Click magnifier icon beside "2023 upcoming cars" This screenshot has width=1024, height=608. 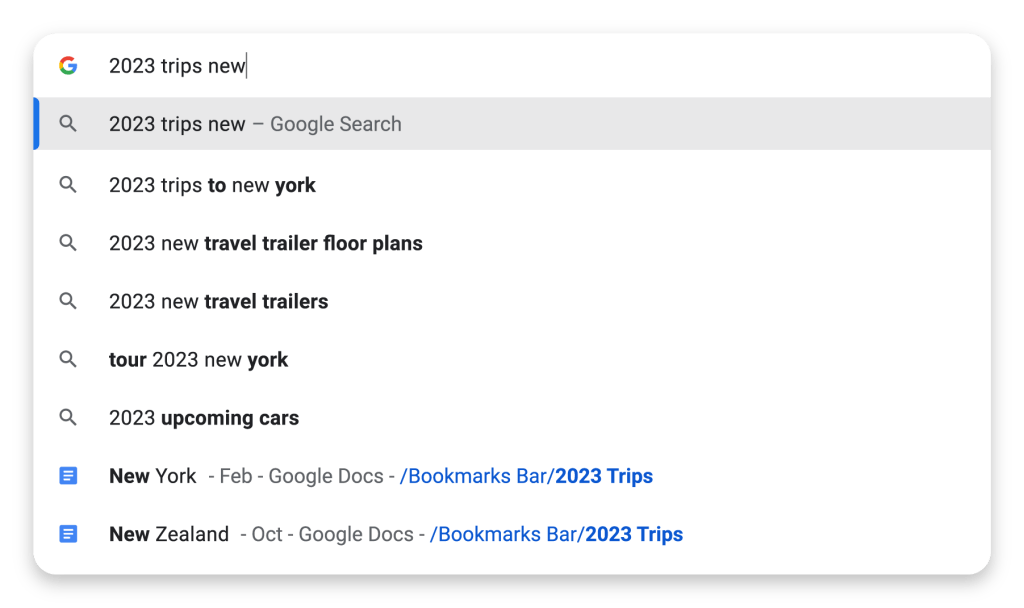click(x=68, y=418)
